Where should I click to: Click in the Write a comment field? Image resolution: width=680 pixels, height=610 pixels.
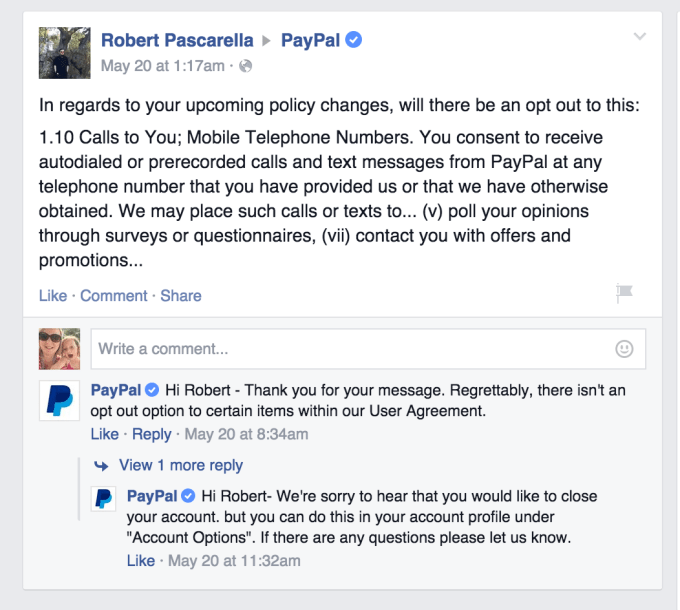click(x=350, y=349)
